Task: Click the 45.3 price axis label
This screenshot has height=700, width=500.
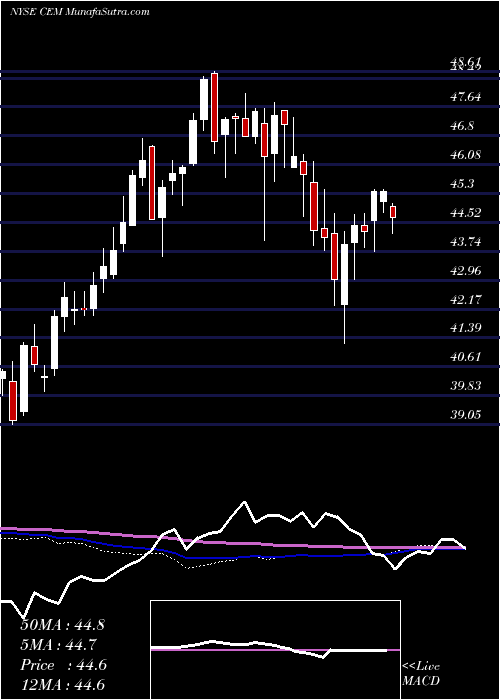Action: click(462, 184)
